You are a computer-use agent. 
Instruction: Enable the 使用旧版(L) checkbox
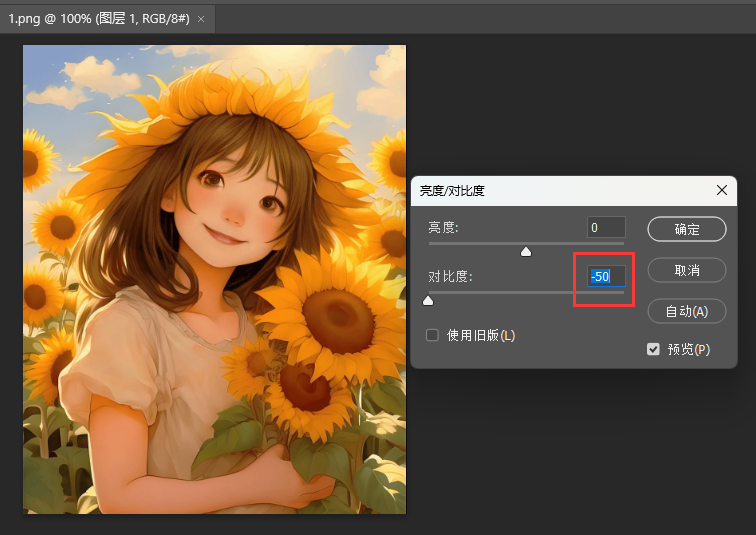pyautogui.click(x=432, y=335)
